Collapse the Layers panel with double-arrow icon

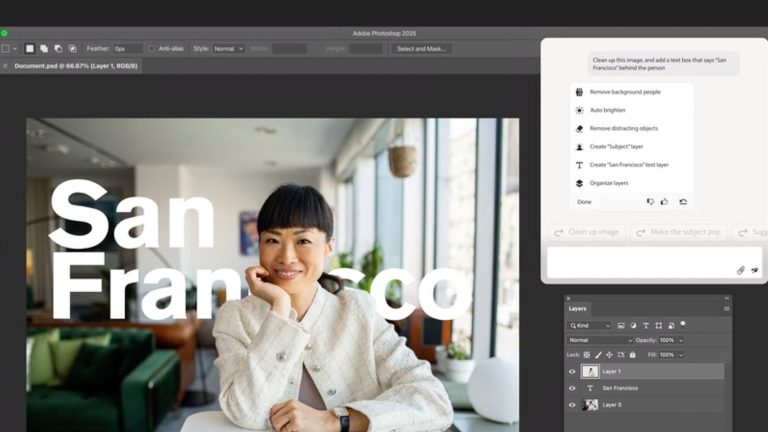tap(726, 298)
